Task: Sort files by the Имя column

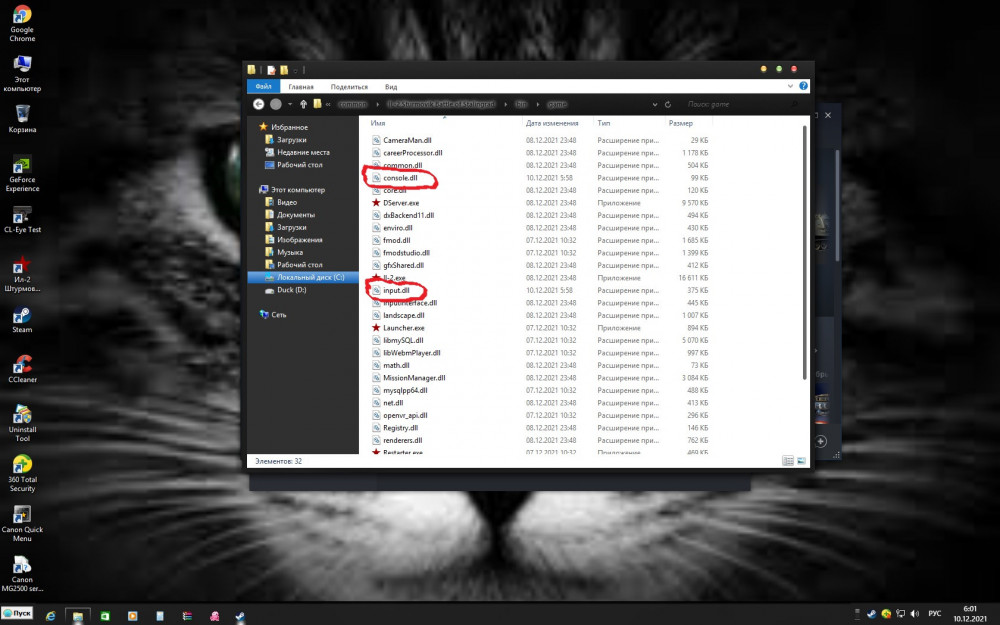Action: pos(378,123)
